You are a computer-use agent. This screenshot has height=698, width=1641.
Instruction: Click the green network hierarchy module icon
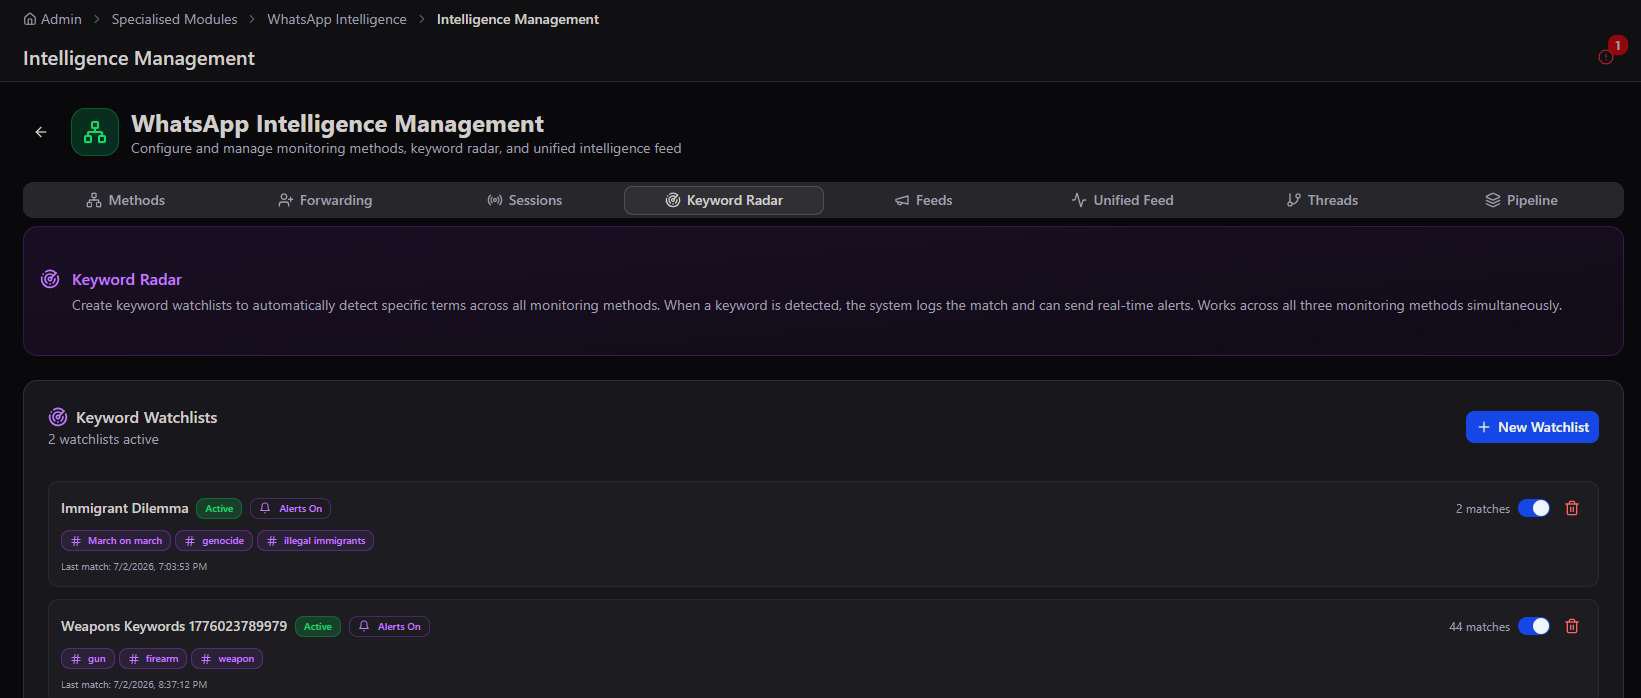point(95,132)
